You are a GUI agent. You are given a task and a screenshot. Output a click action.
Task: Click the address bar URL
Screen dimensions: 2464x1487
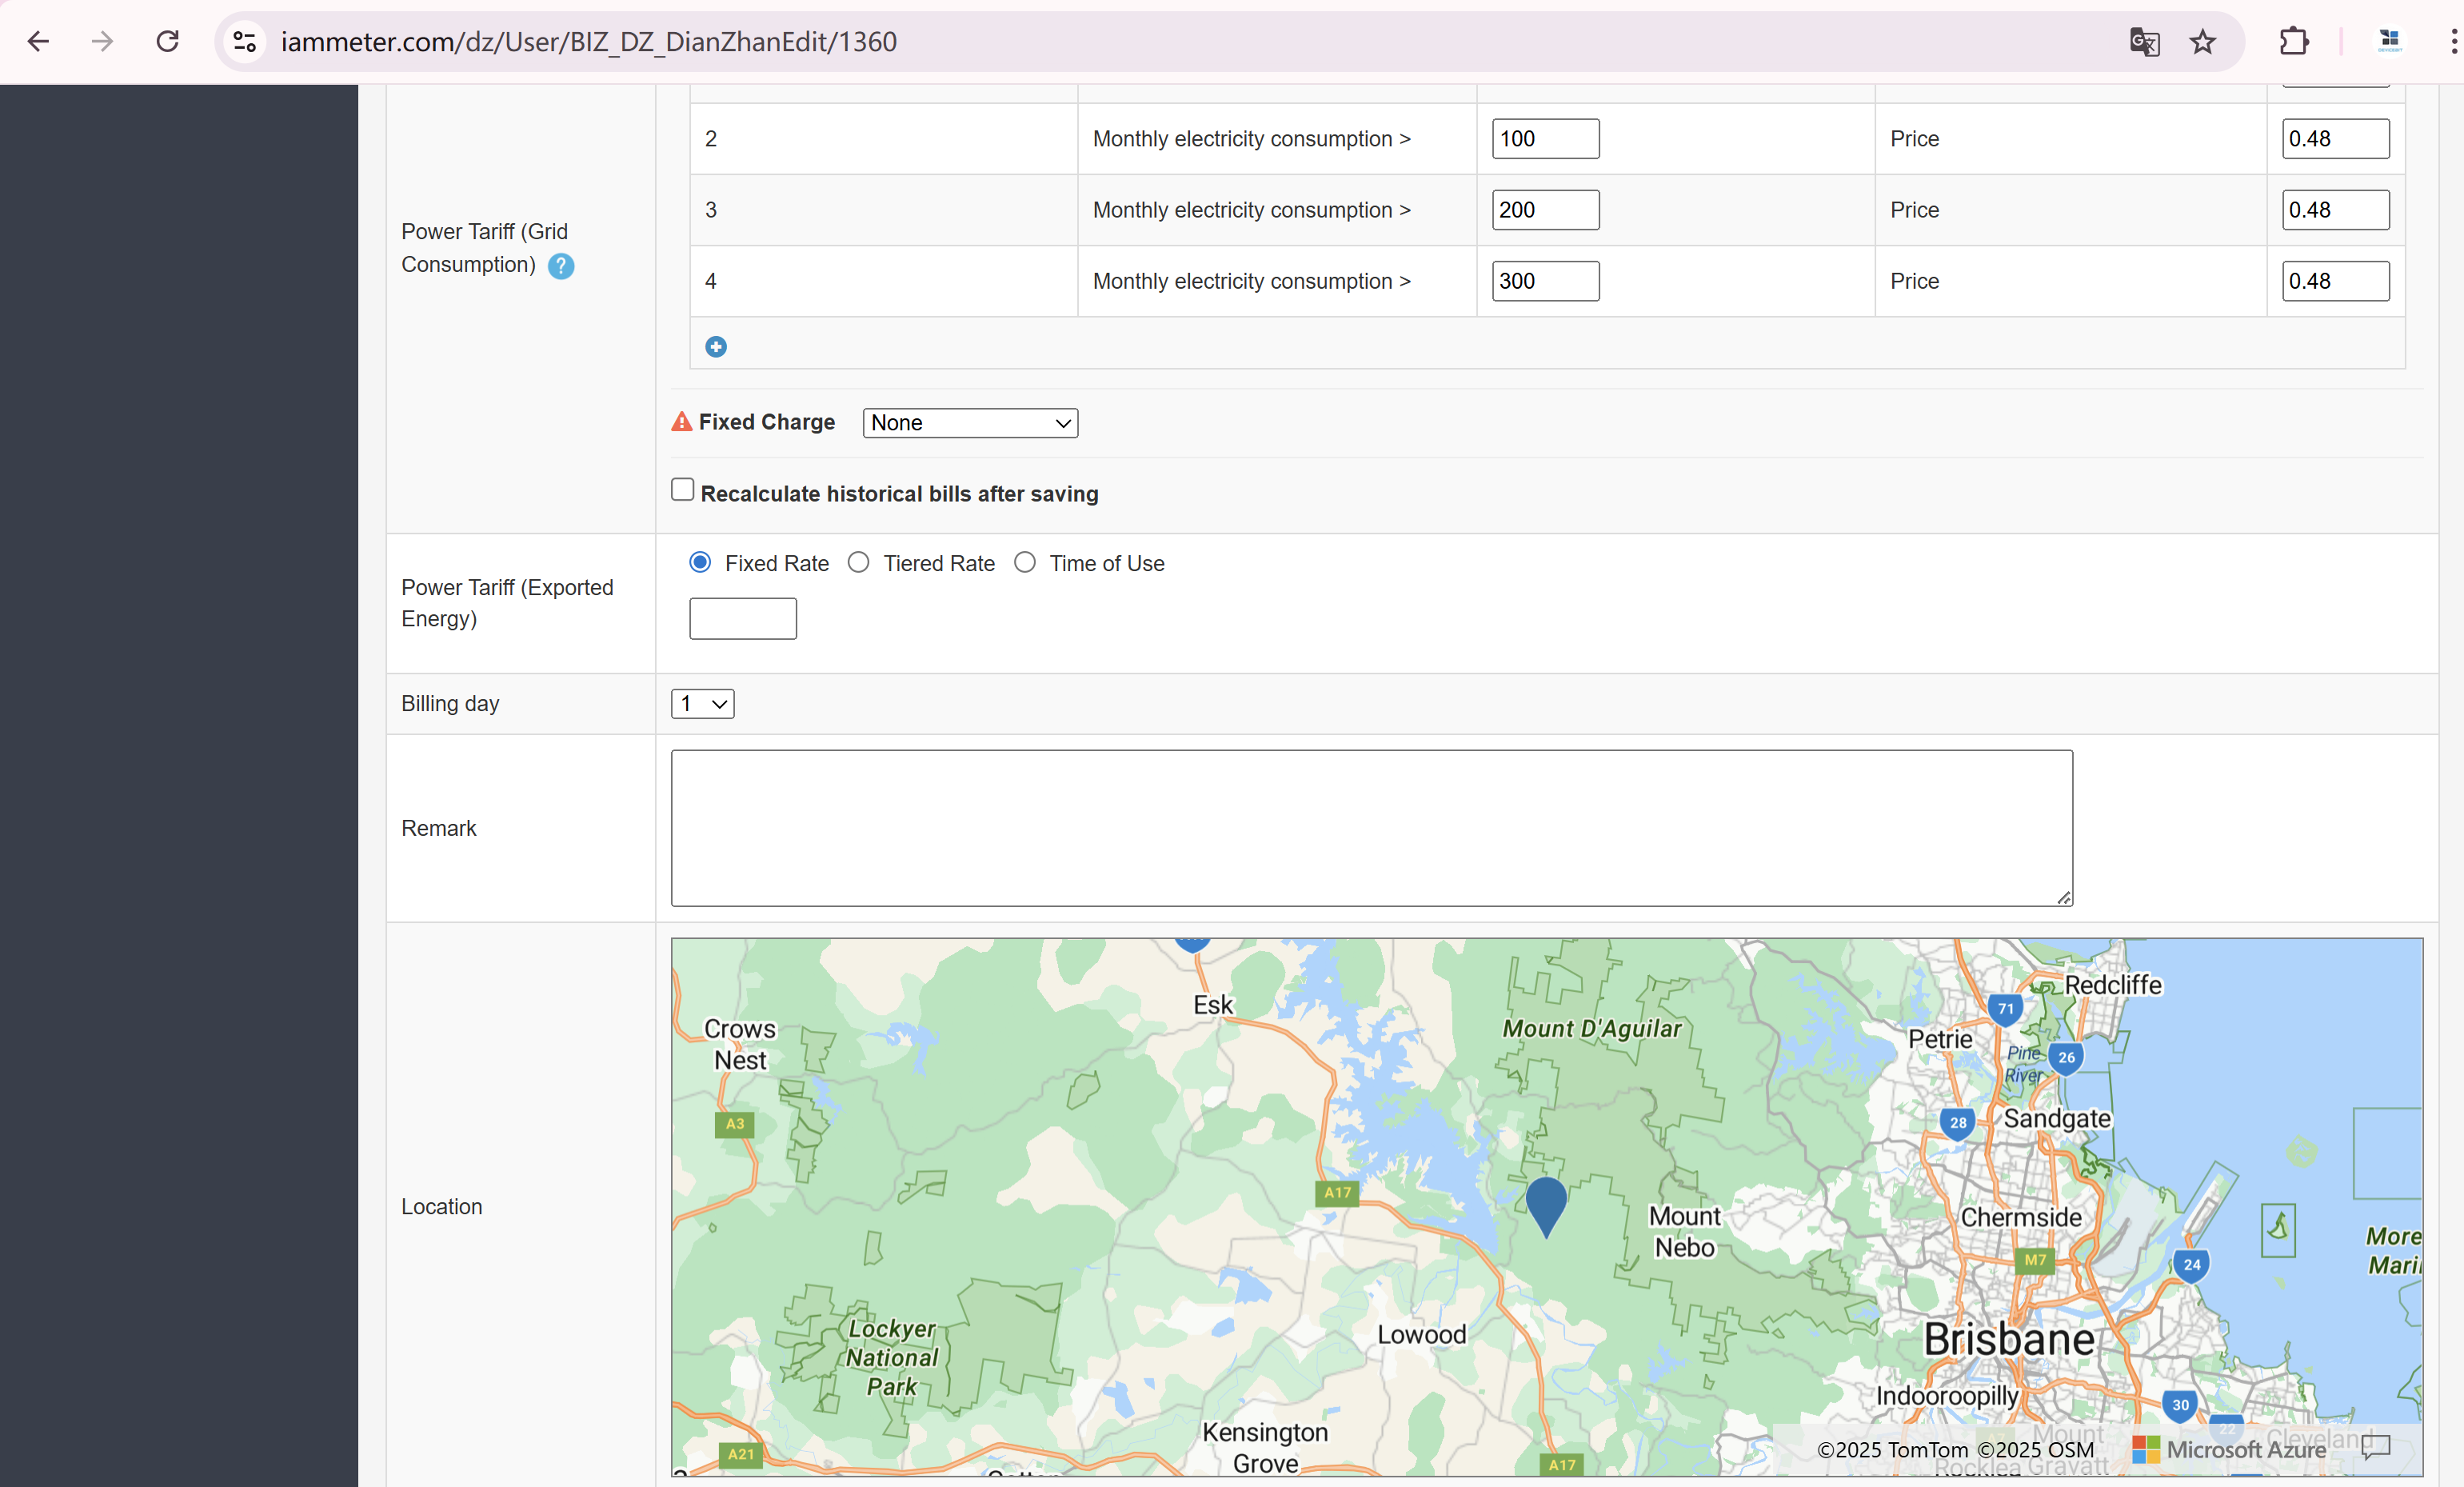click(588, 42)
